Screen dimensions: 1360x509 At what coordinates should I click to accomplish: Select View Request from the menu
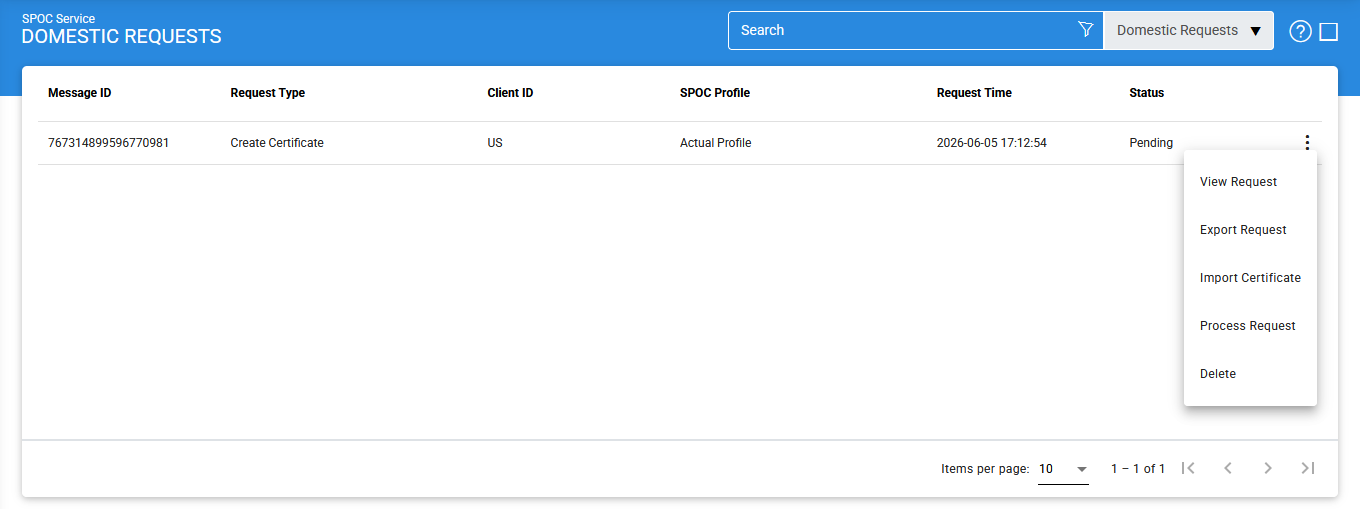point(1250,182)
